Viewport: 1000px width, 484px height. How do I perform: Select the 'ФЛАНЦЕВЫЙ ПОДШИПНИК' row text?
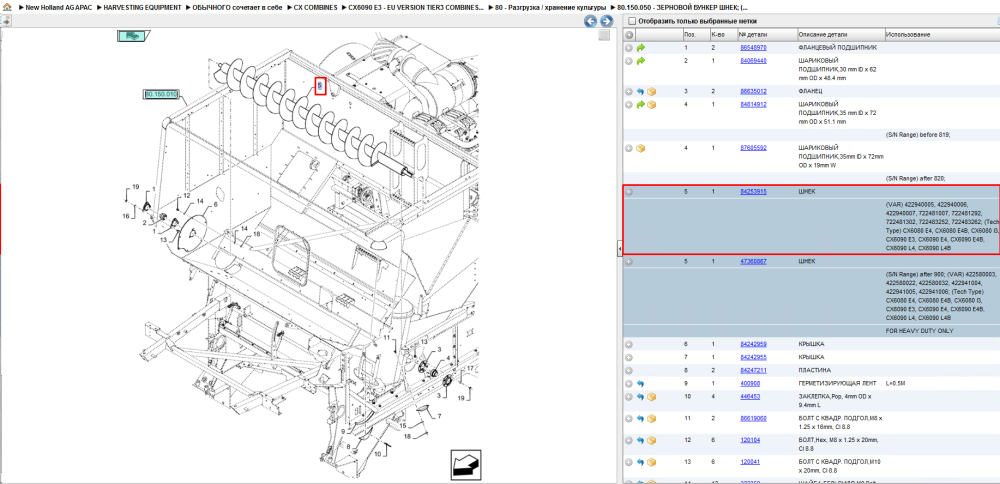point(838,48)
